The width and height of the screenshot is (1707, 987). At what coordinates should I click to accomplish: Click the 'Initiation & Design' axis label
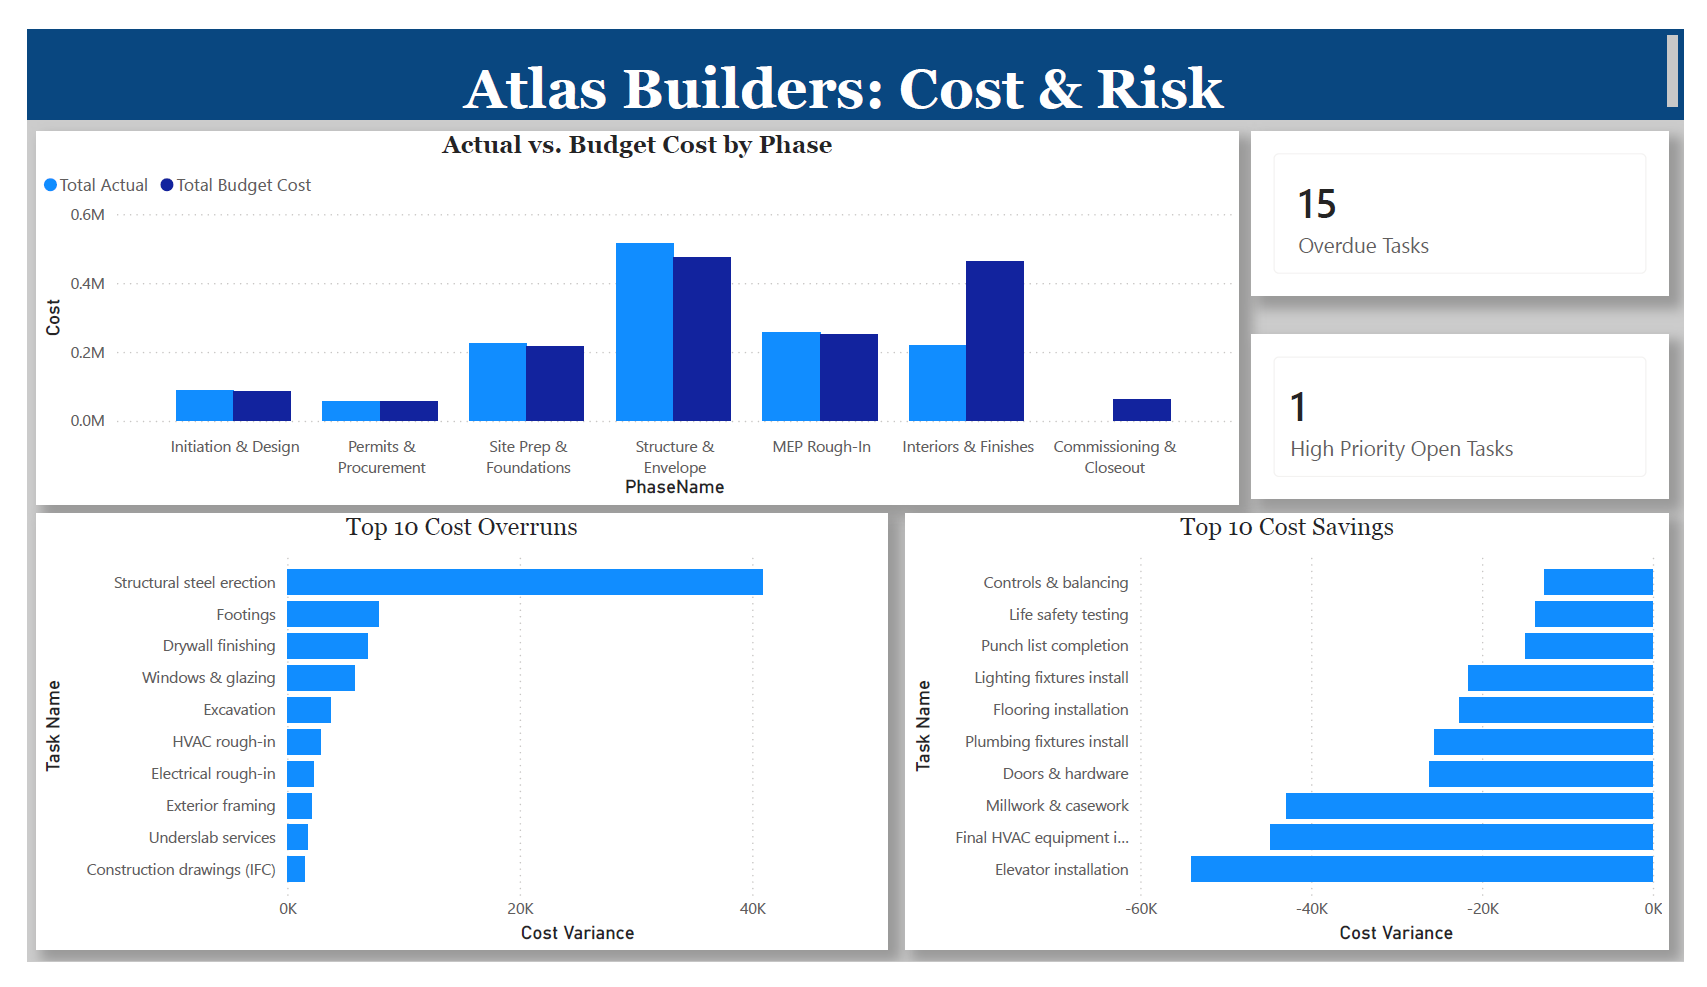(235, 447)
